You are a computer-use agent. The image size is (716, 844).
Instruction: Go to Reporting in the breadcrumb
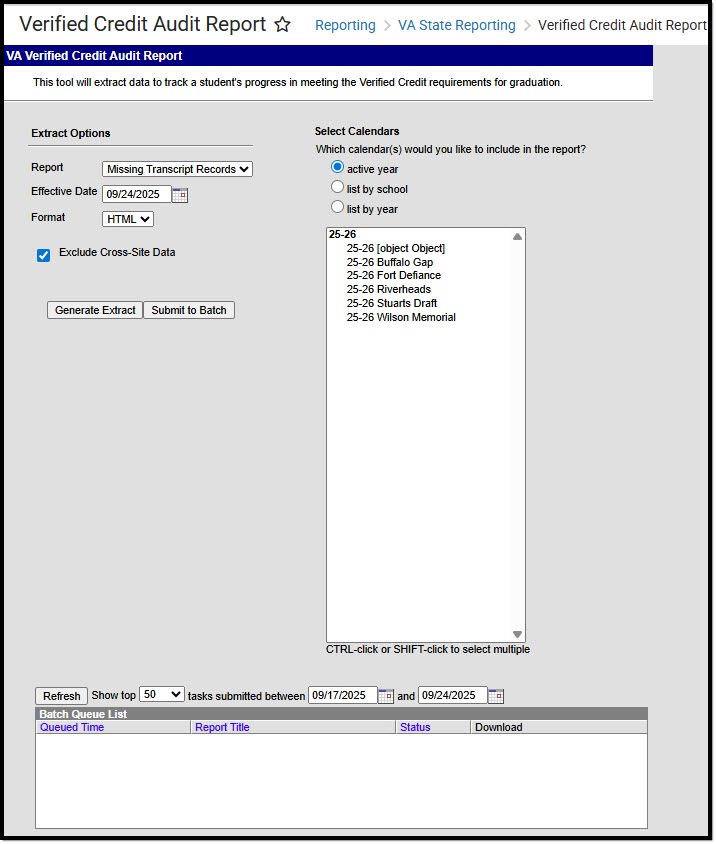(x=345, y=25)
